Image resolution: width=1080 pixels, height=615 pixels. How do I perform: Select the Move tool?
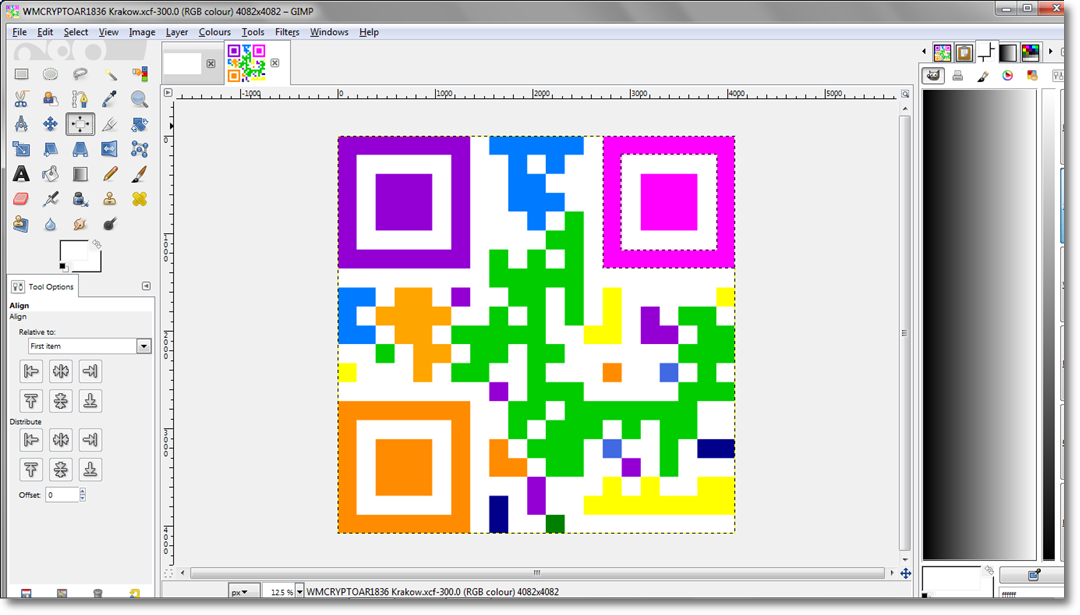50,124
